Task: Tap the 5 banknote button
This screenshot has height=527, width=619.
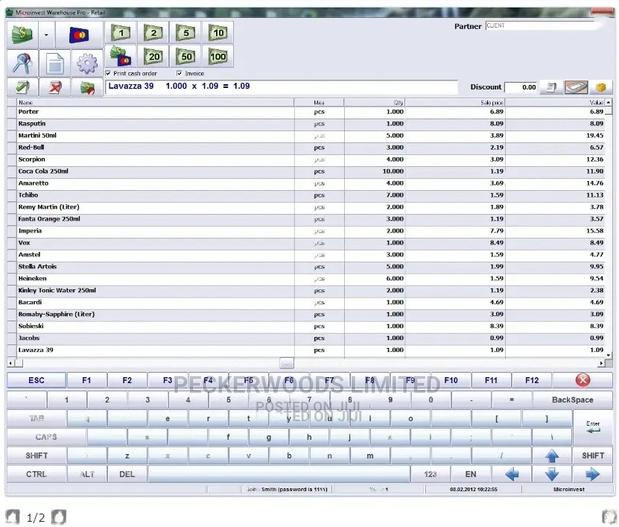Action: (x=186, y=32)
